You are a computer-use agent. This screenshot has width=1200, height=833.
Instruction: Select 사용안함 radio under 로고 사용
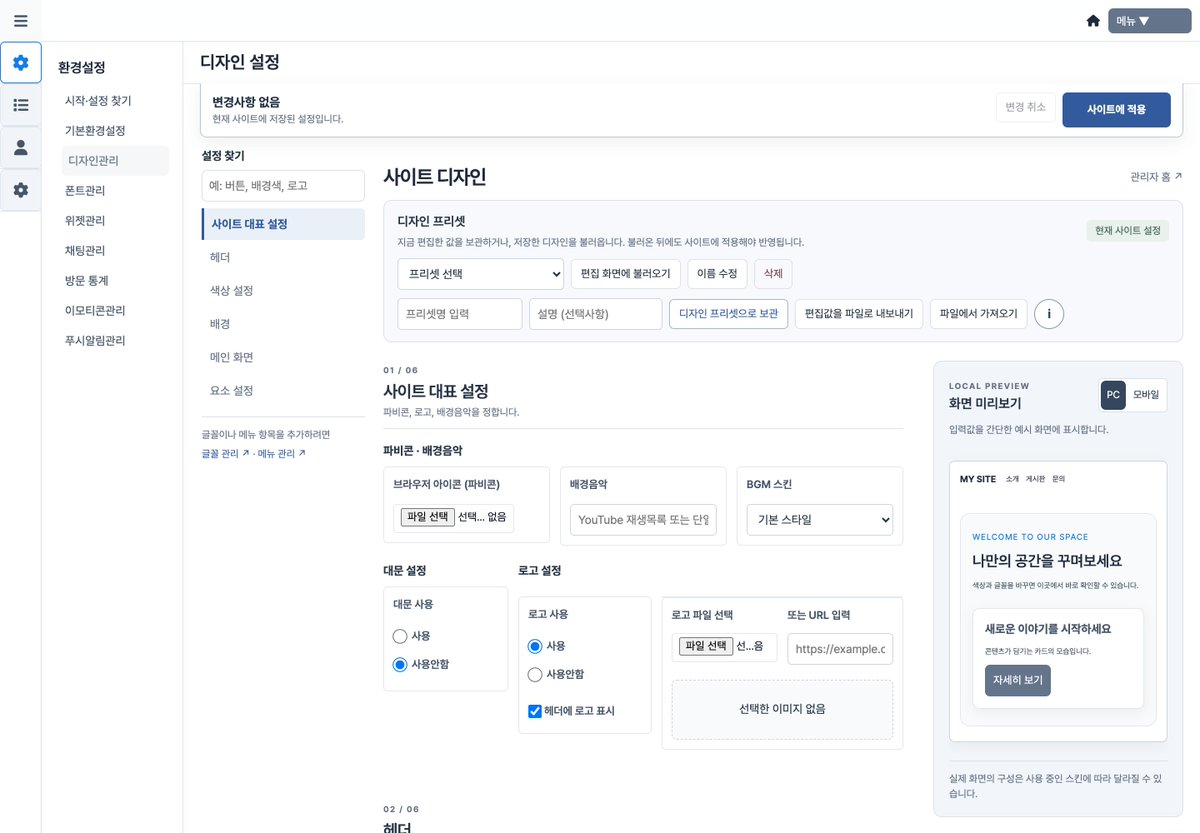pos(535,675)
